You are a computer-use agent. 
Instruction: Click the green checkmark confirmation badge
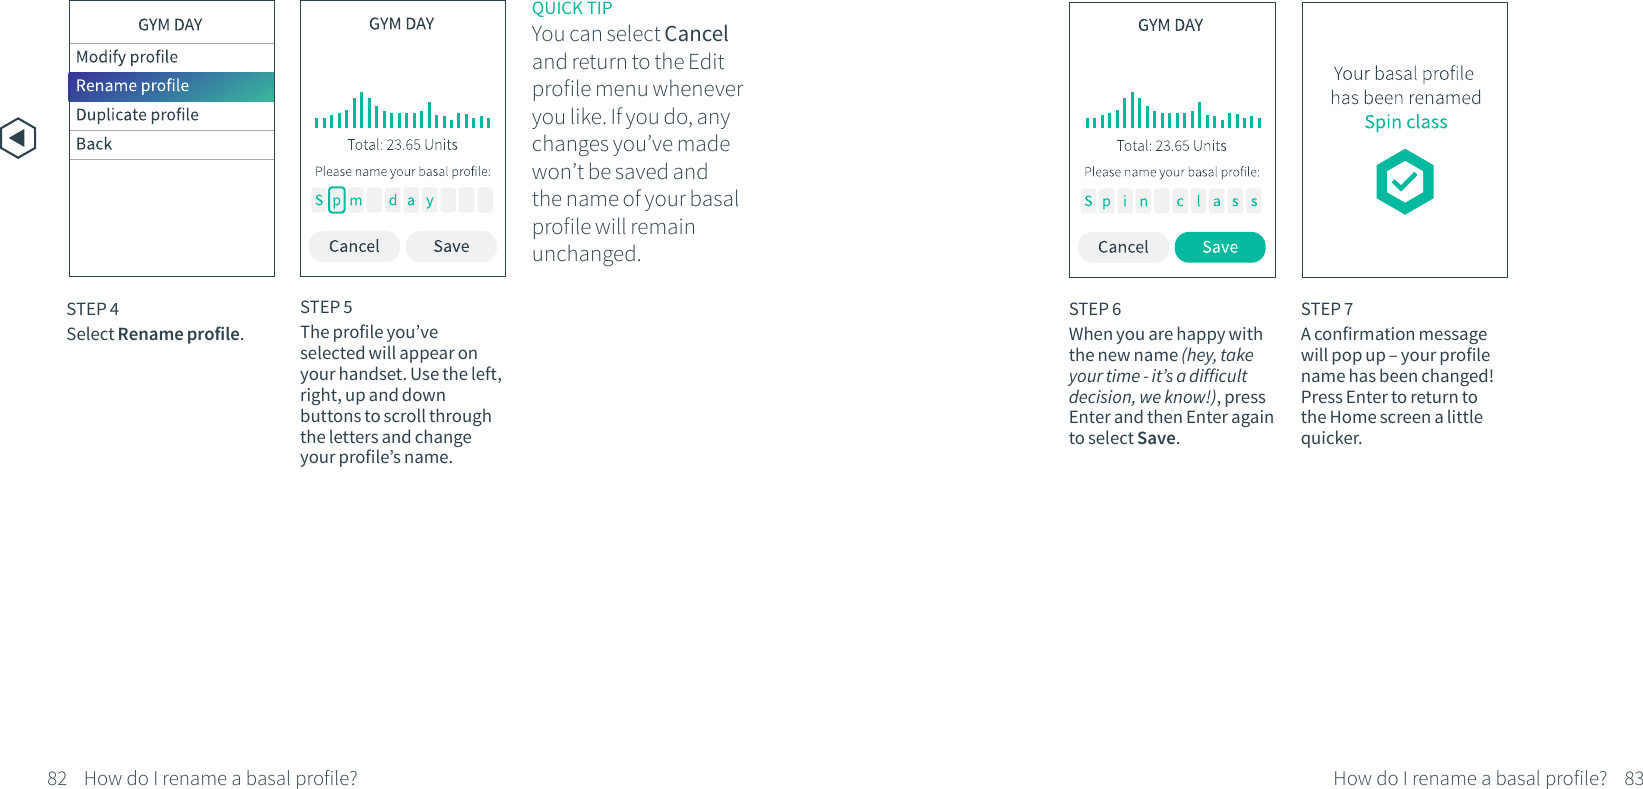pos(1404,182)
